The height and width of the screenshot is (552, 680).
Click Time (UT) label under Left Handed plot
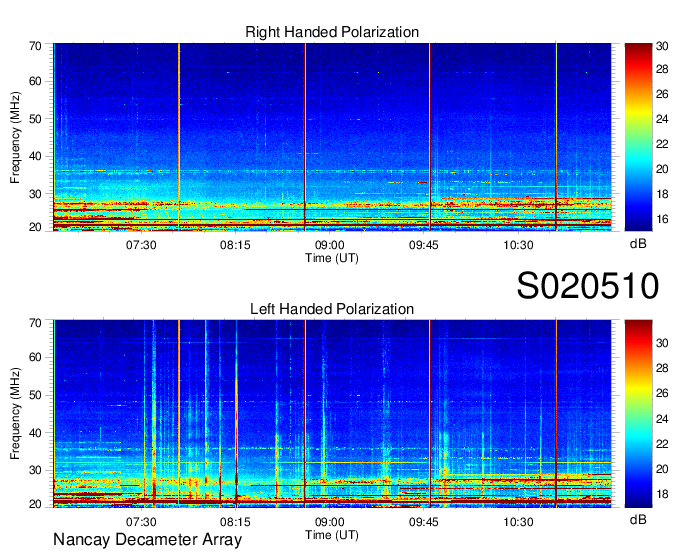pyautogui.click(x=332, y=535)
